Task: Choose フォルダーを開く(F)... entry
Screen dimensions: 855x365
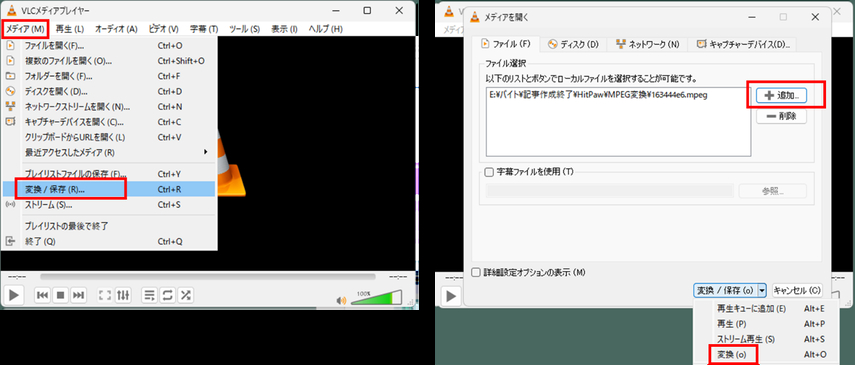Action: point(109,76)
